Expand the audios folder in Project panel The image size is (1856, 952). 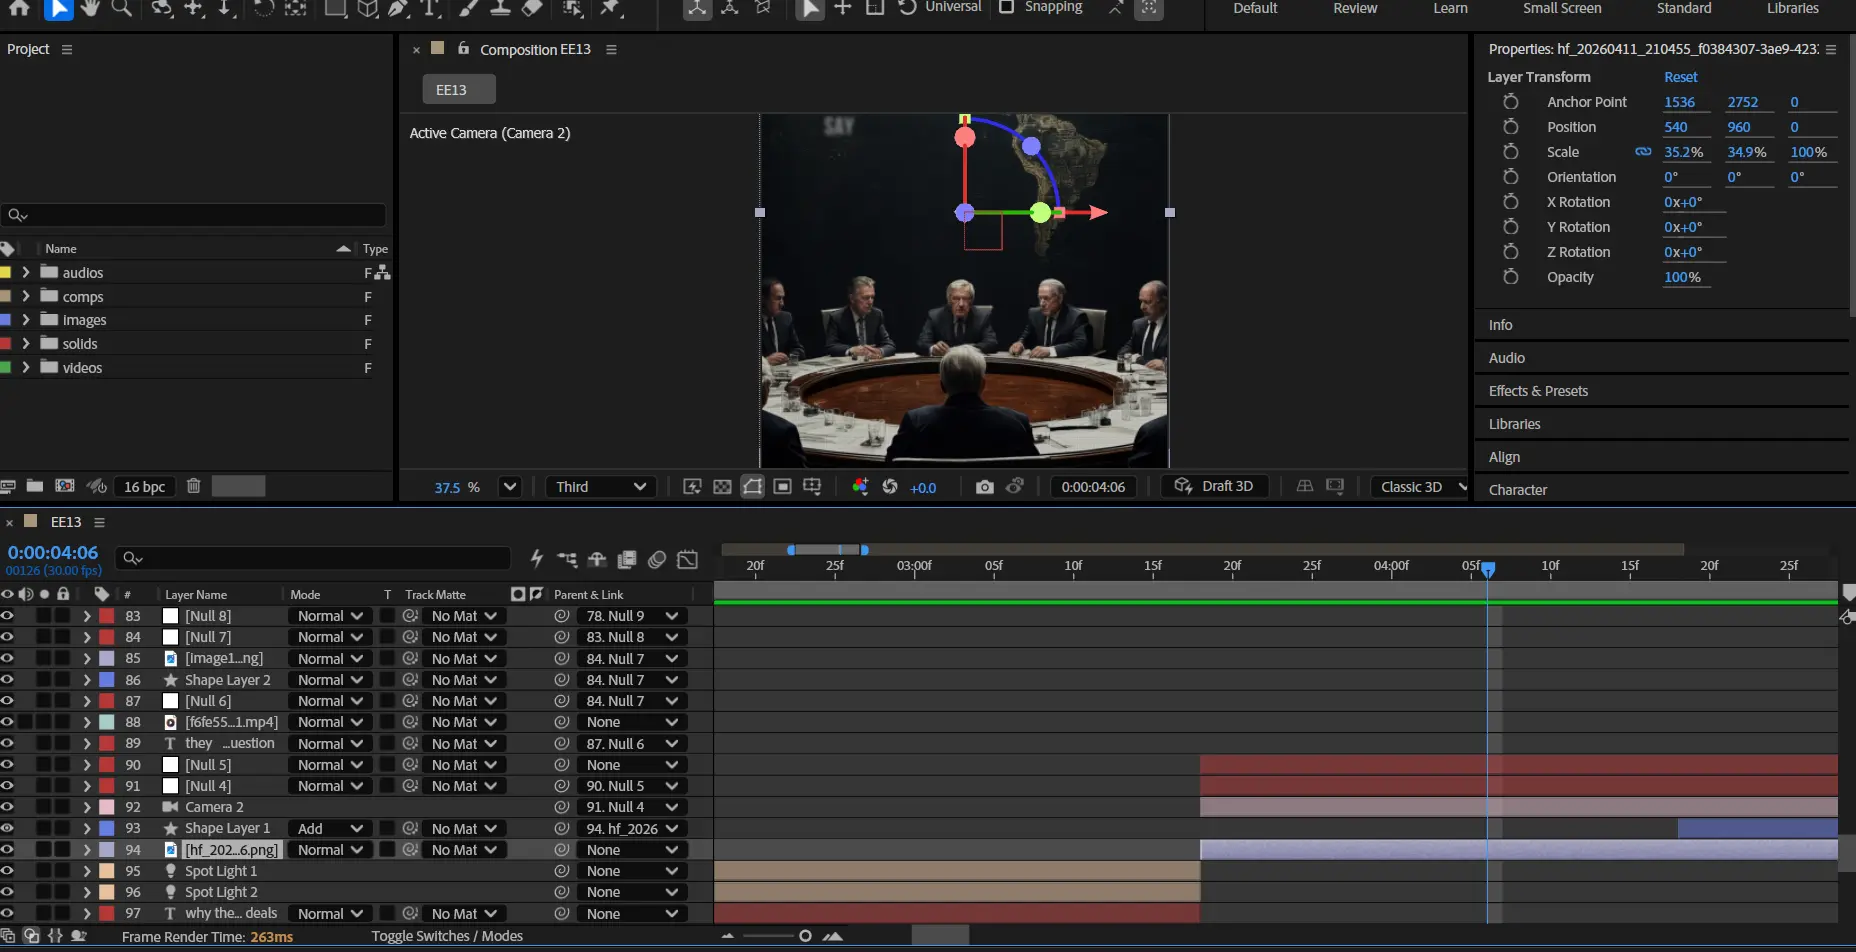[x=26, y=272]
